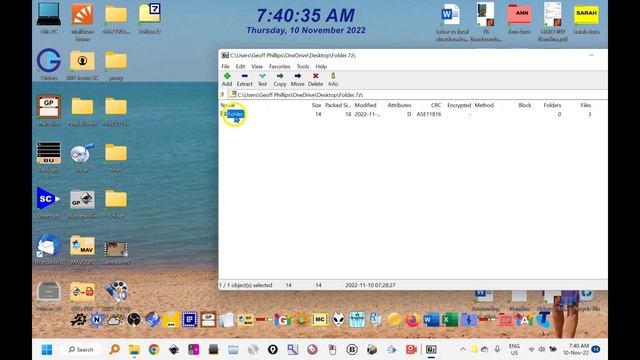
Task: Open the File menu in 7-Zip
Action: click(x=225, y=66)
